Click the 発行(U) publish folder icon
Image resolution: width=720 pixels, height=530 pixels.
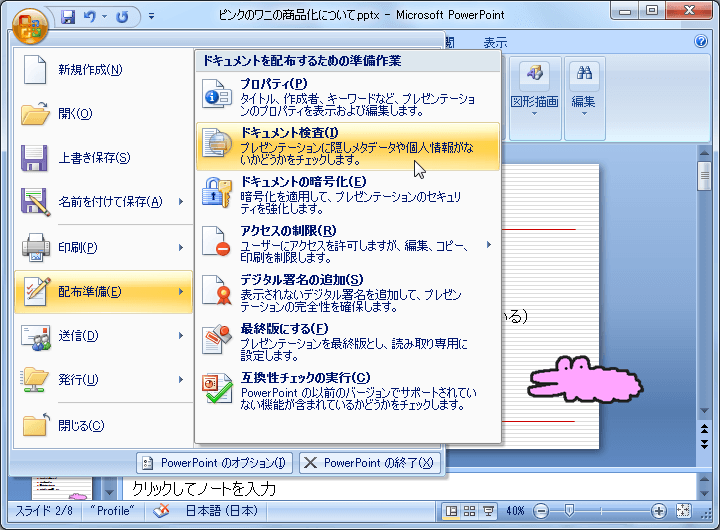click(x=34, y=379)
